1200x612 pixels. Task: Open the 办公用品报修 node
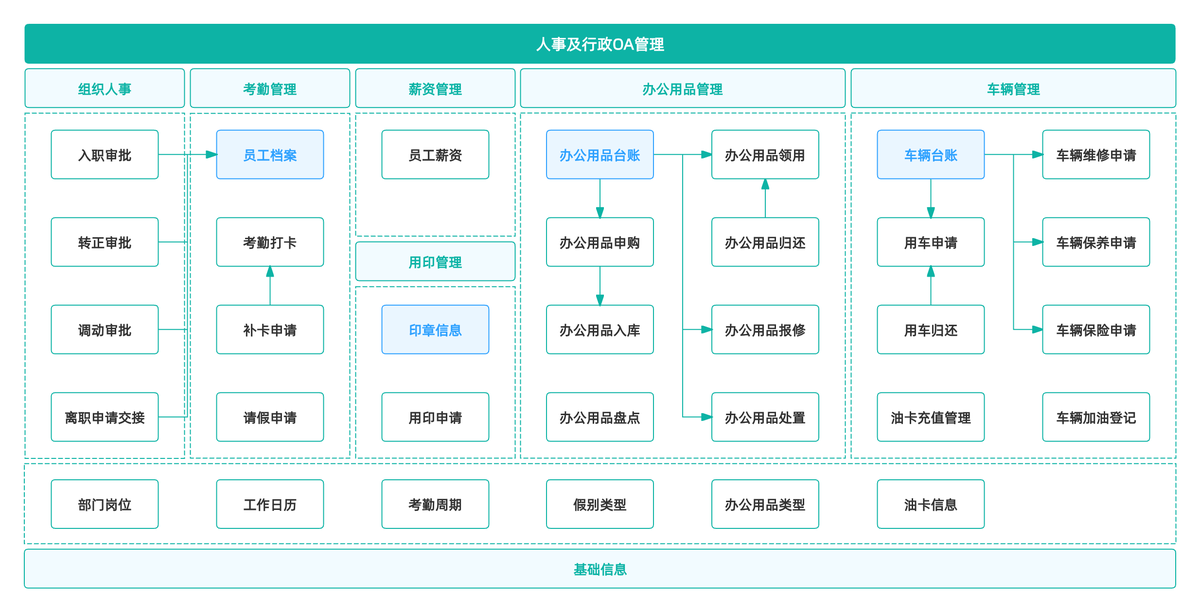765,329
